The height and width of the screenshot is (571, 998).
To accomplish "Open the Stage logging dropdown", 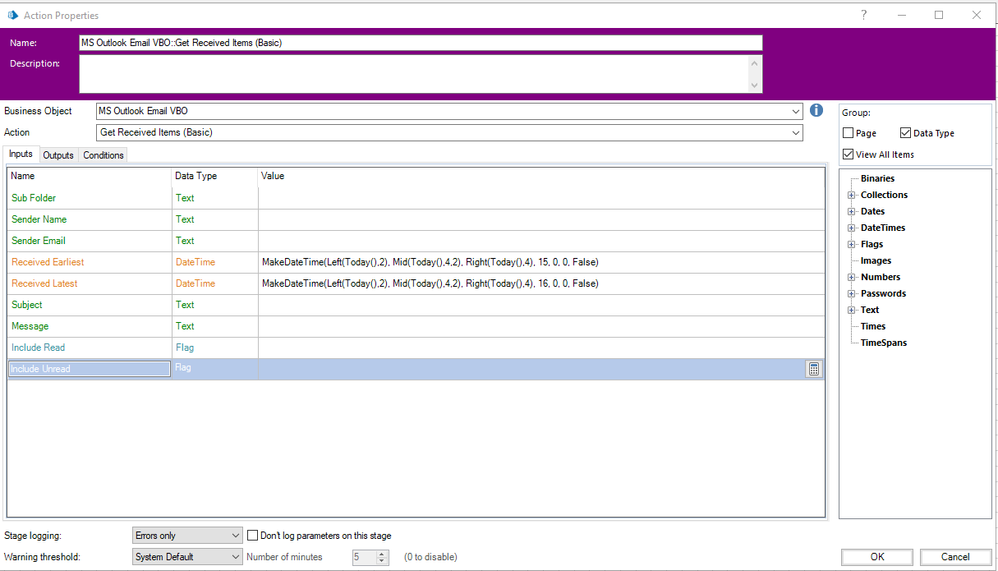I will 187,535.
